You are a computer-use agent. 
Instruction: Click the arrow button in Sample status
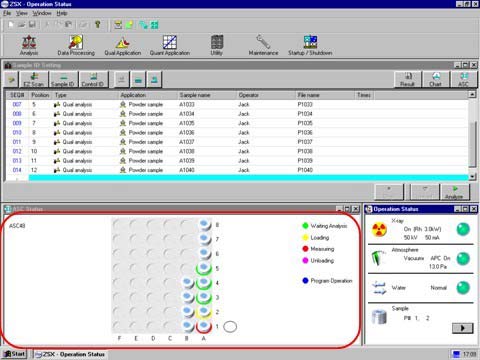pyautogui.click(x=462, y=328)
